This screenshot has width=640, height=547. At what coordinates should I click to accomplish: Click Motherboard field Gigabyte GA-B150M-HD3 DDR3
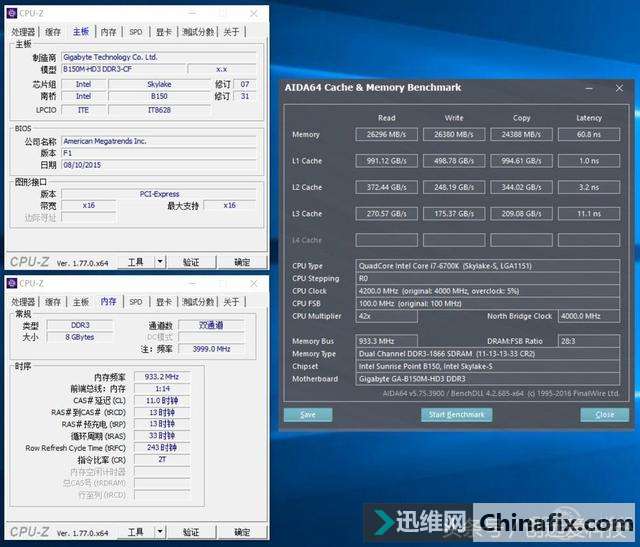(488, 379)
